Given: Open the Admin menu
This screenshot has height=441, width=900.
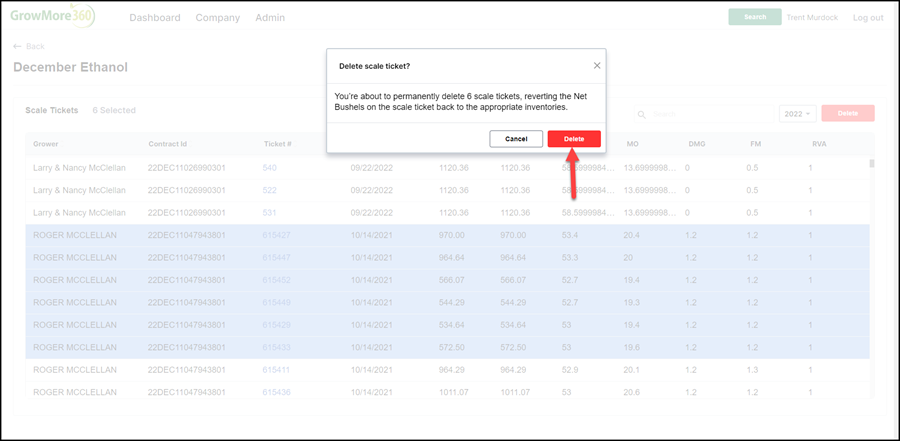Looking at the screenshot, I should point(270,18).
